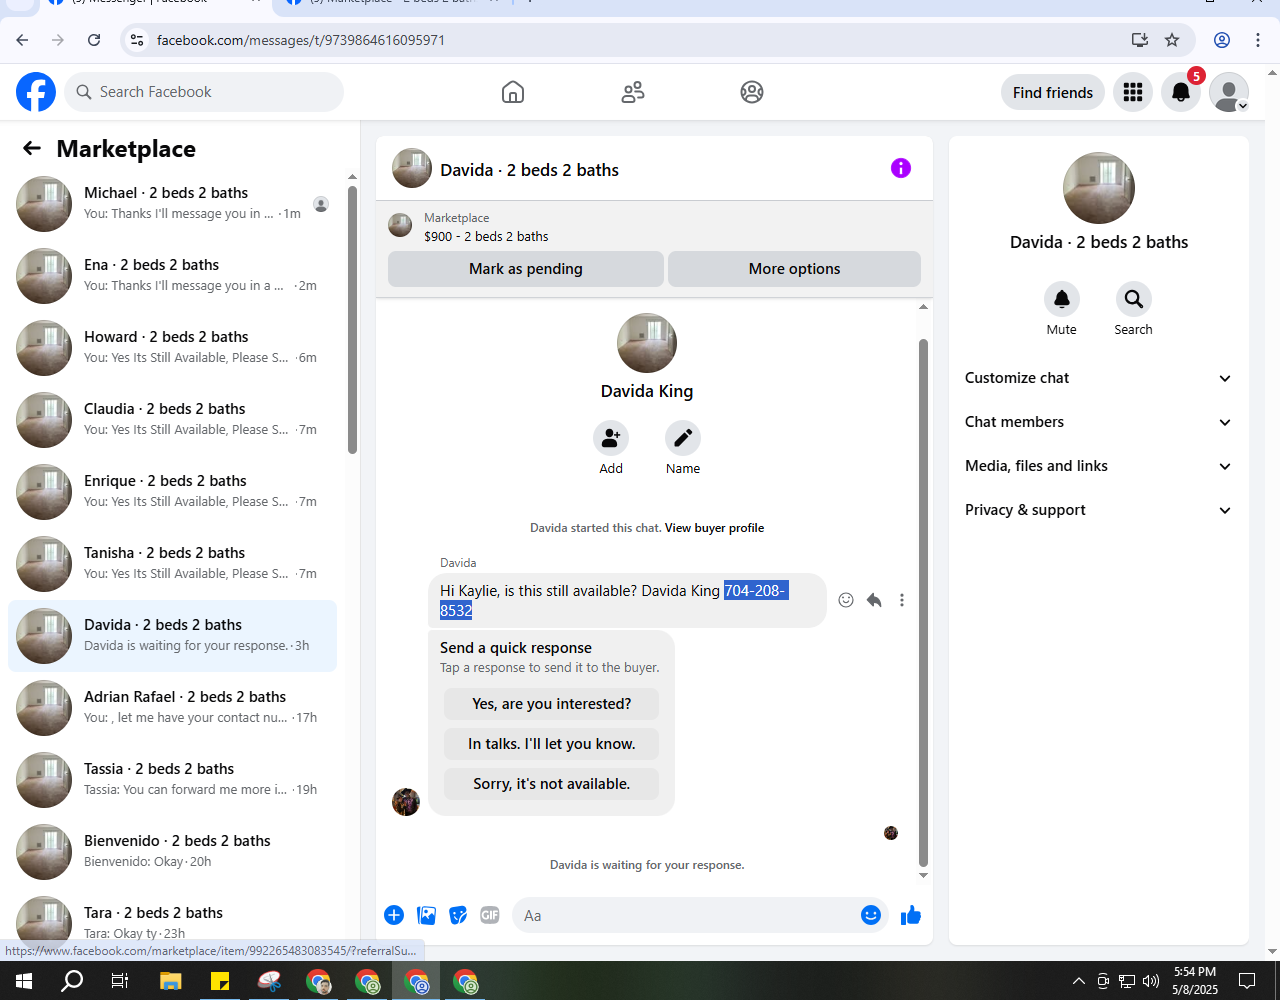Send quick response In talks. I'll let you know.

tap(552, 744)
